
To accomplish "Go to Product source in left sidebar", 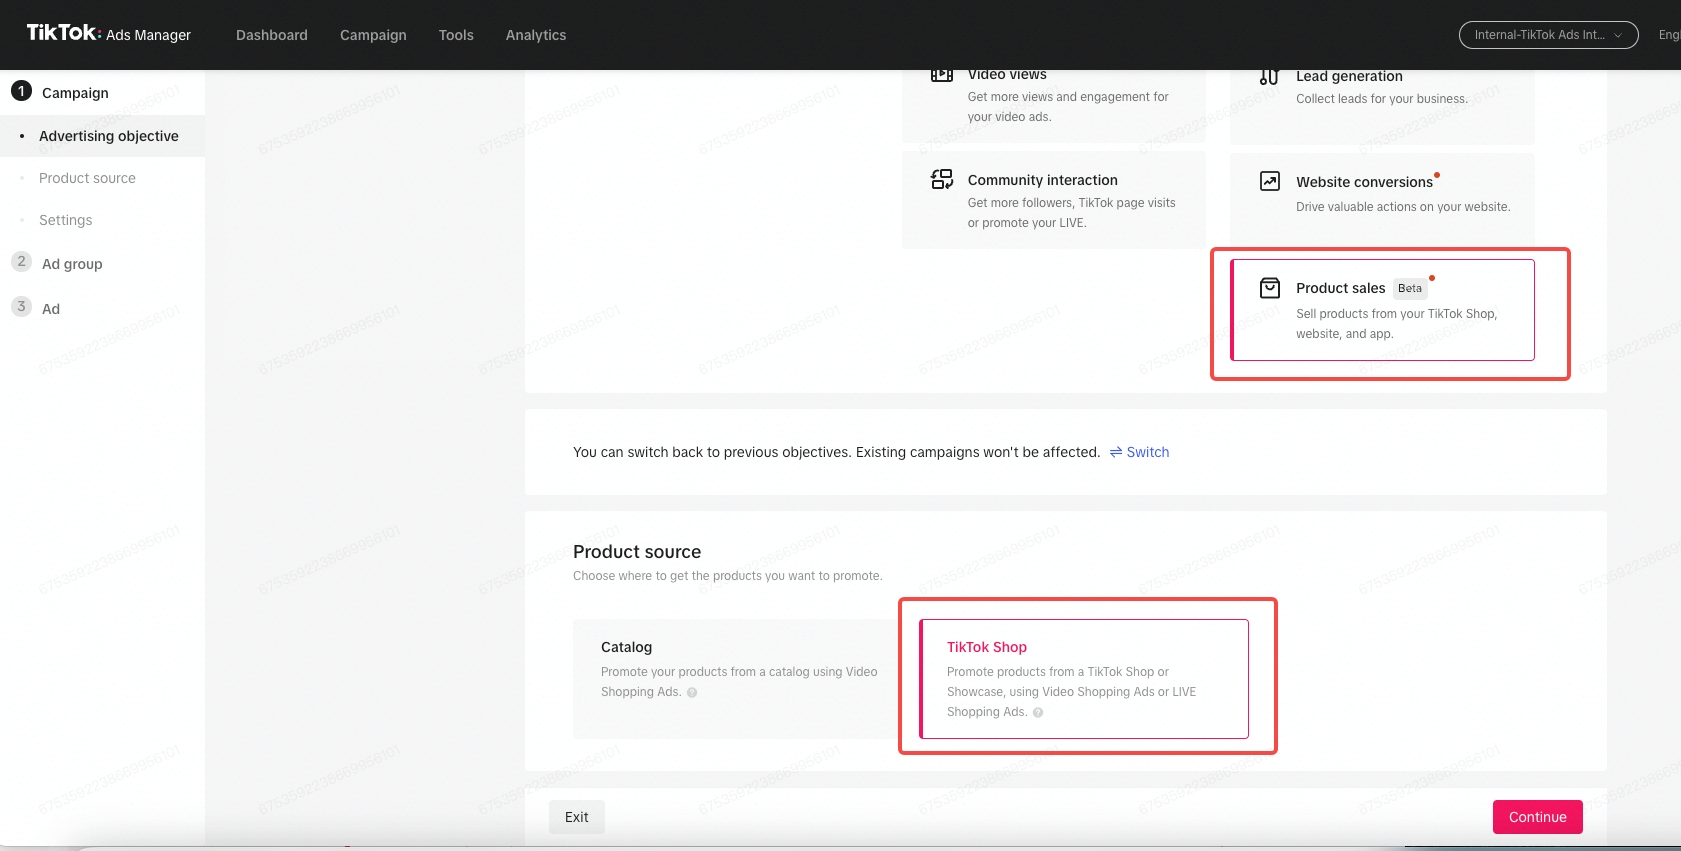I will [x=87, y=178].
